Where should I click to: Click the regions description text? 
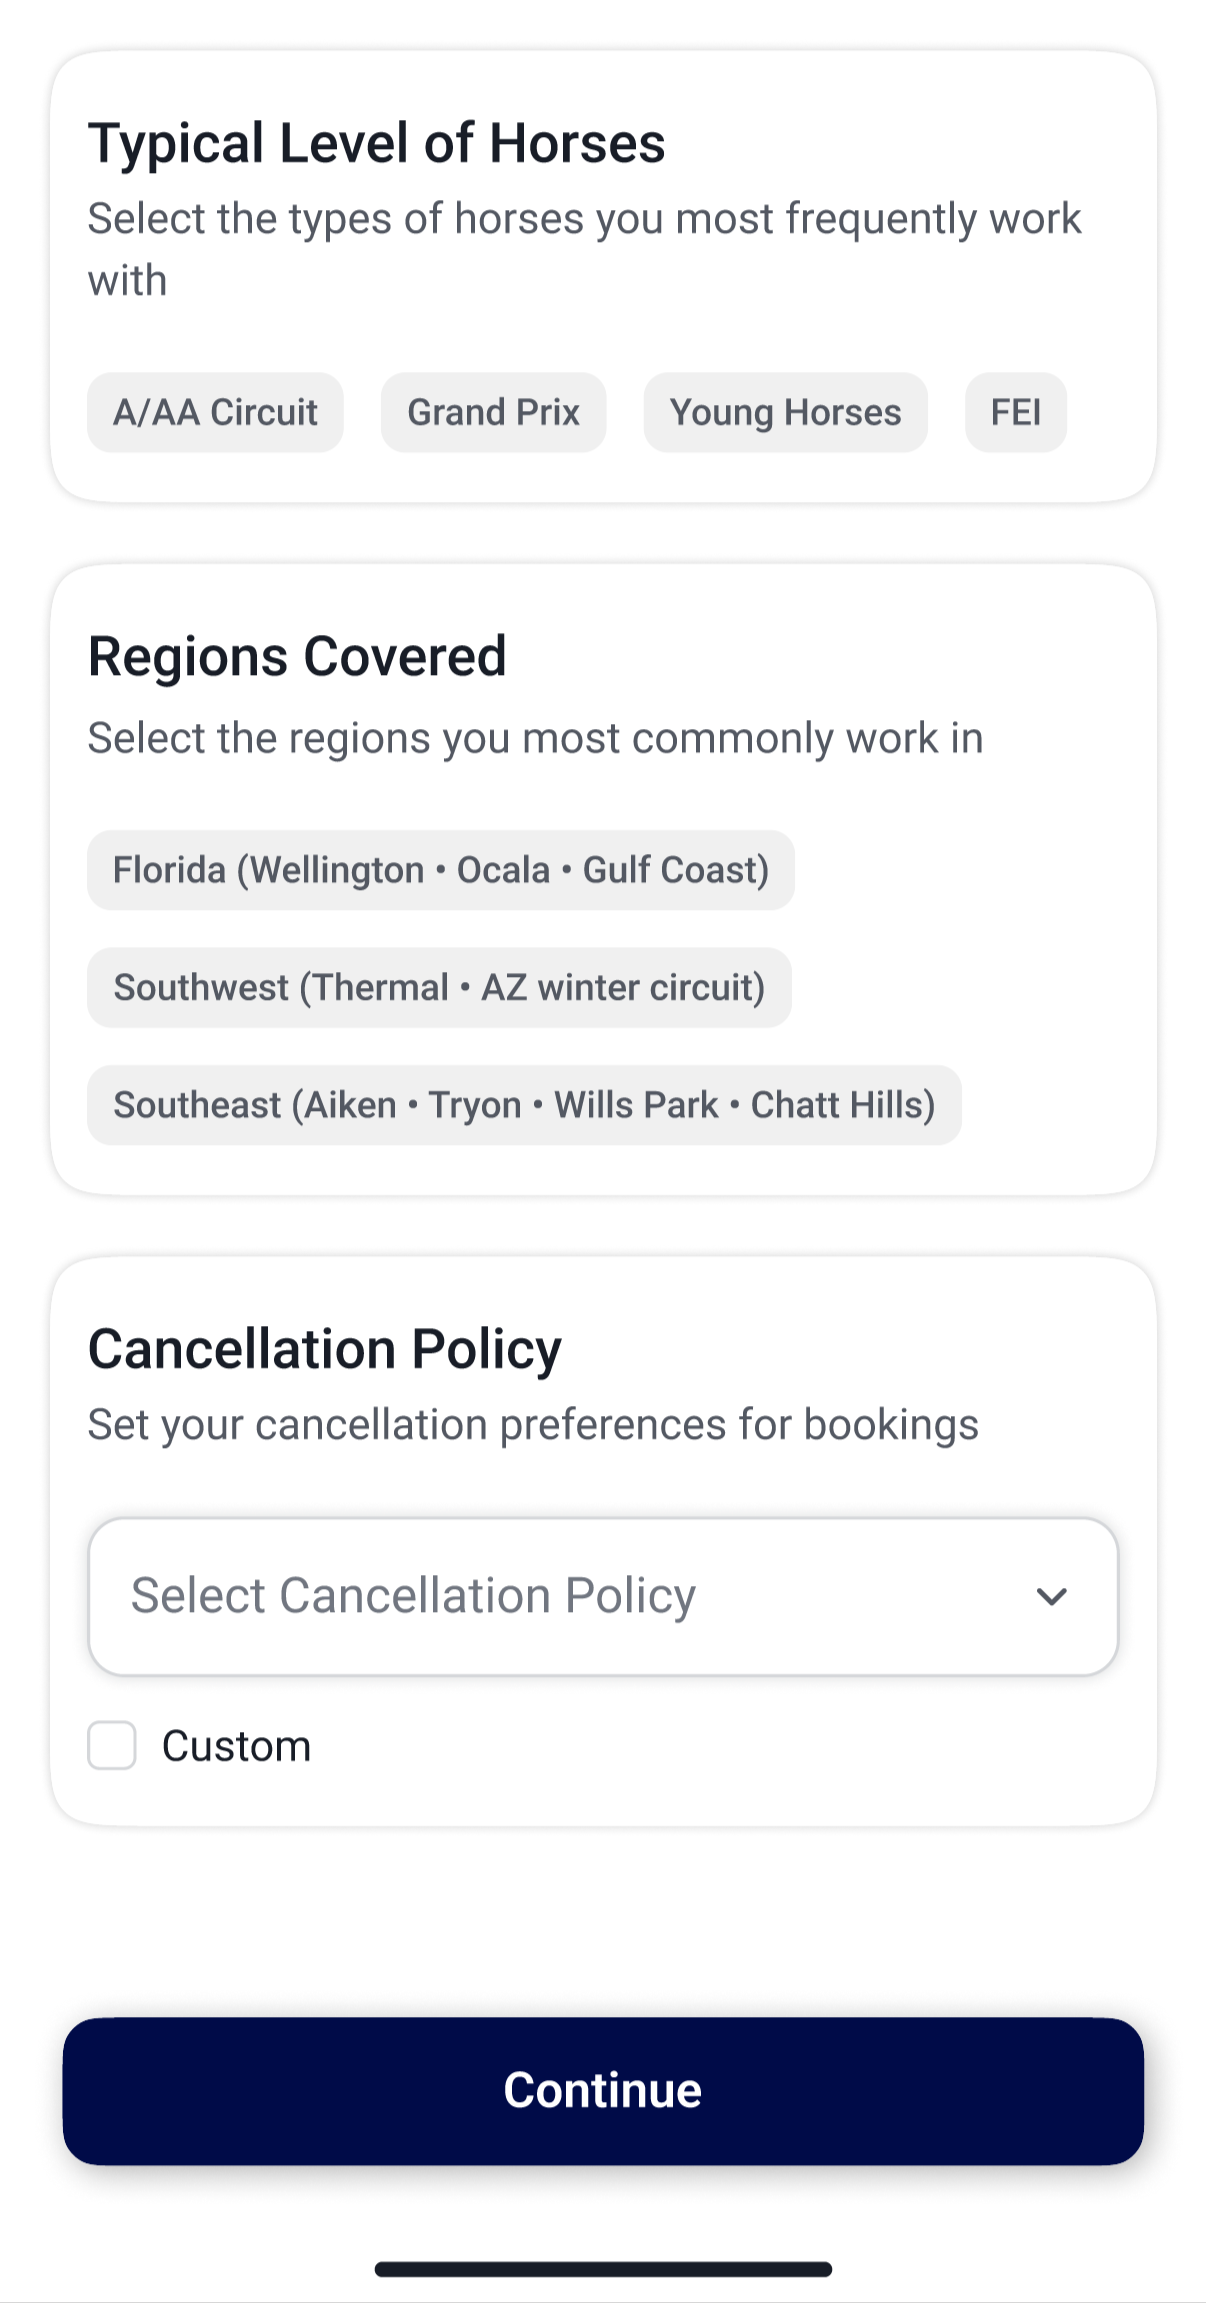[x=535, y=738]
